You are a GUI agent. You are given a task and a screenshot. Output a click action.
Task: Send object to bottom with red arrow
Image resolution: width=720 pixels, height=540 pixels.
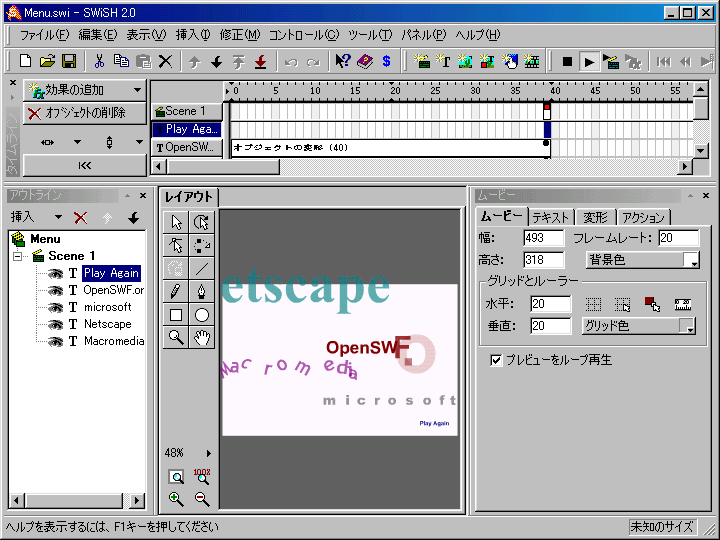[261, 62]
